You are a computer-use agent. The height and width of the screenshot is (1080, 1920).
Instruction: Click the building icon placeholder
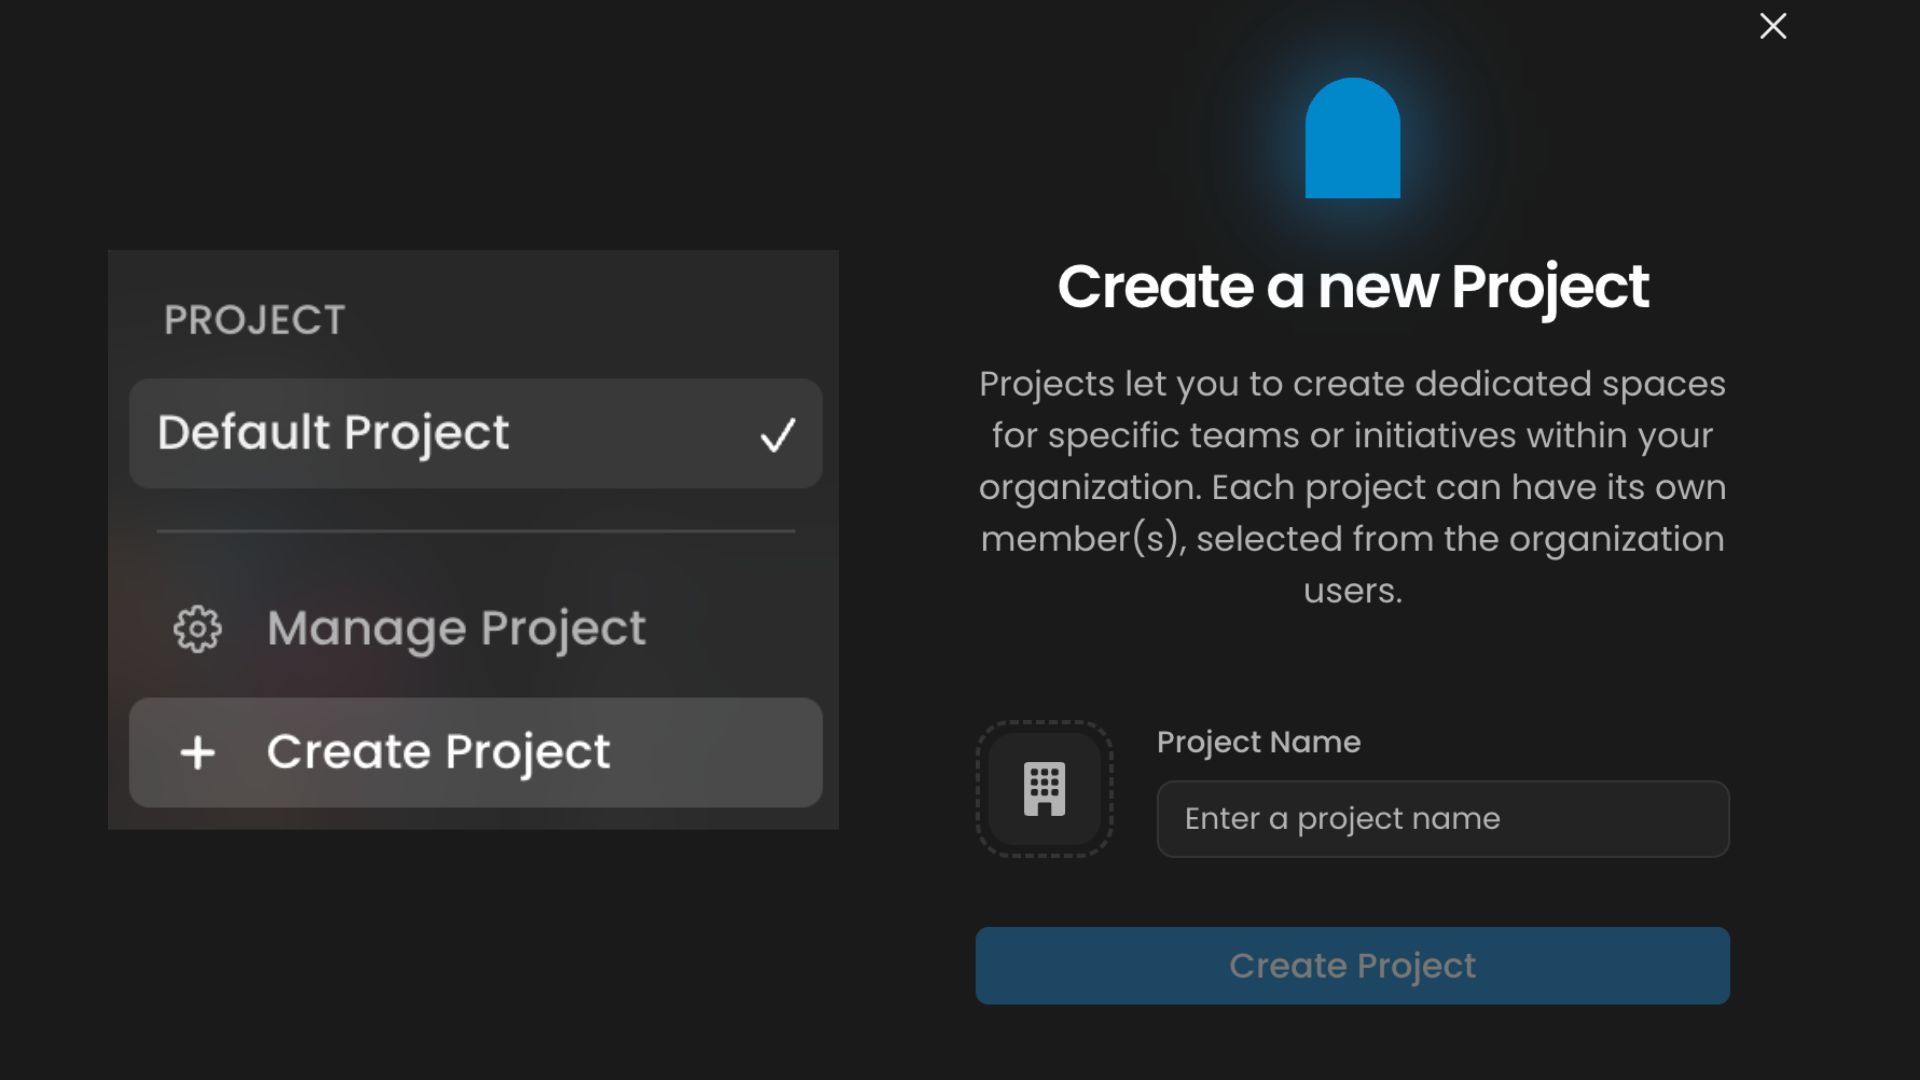[x=1044, y=789]
